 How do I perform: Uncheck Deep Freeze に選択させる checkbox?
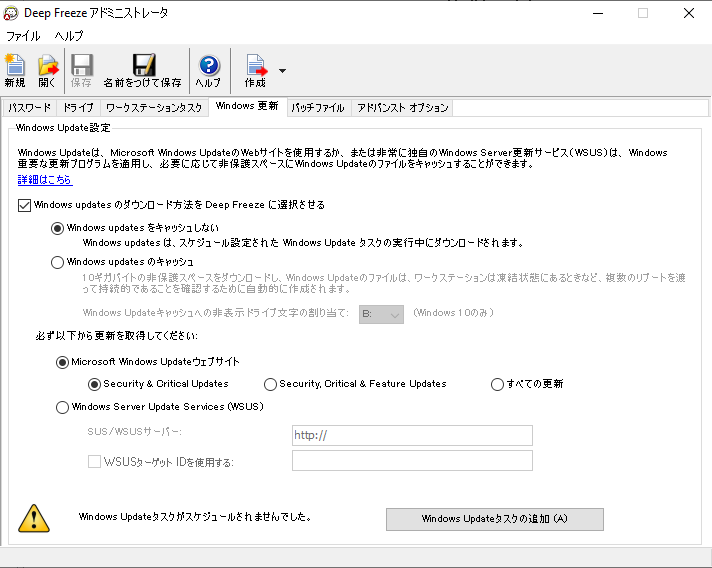point(25,205)
